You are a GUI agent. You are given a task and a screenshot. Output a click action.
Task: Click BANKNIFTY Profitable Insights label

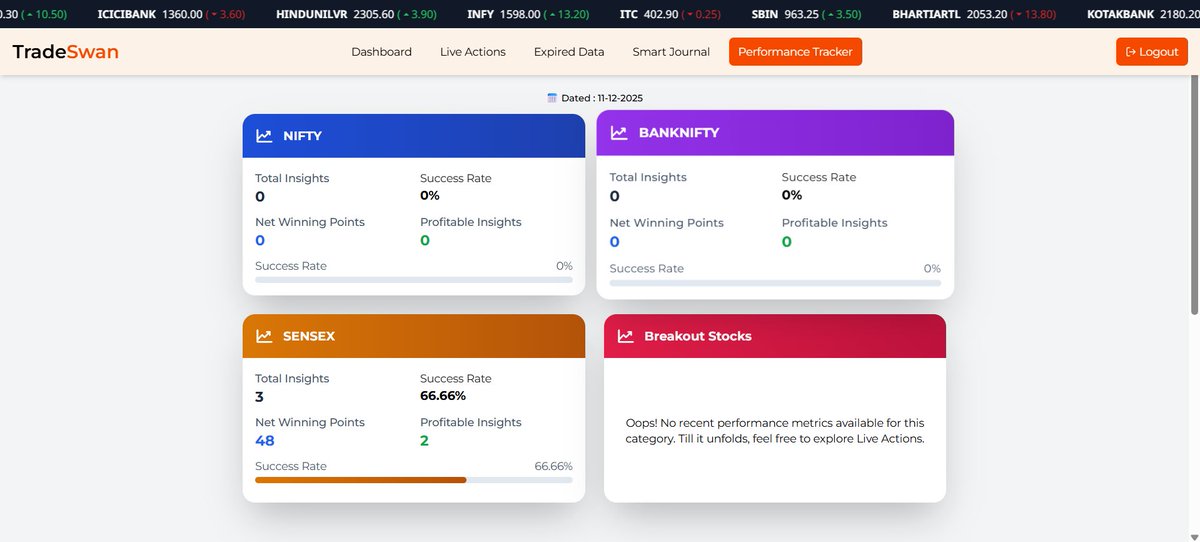tap(835, 223)
